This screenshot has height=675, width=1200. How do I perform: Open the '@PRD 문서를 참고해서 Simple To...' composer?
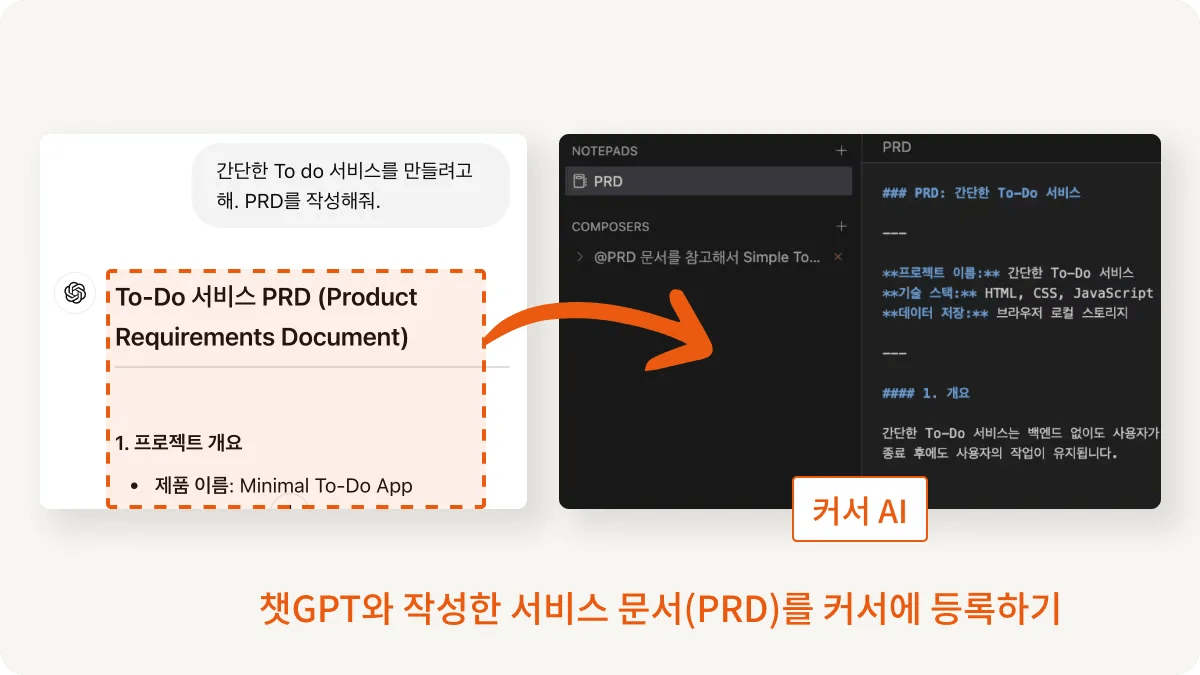point(706,257)
